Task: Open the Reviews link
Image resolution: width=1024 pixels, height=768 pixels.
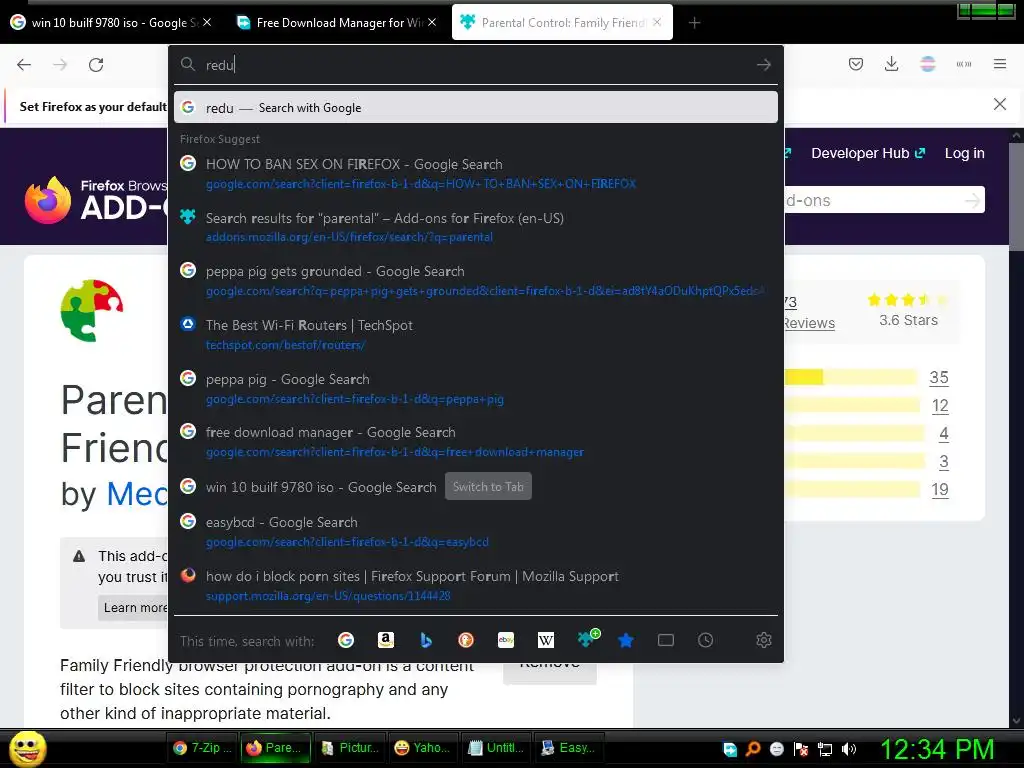Action: tap(809, 323)
